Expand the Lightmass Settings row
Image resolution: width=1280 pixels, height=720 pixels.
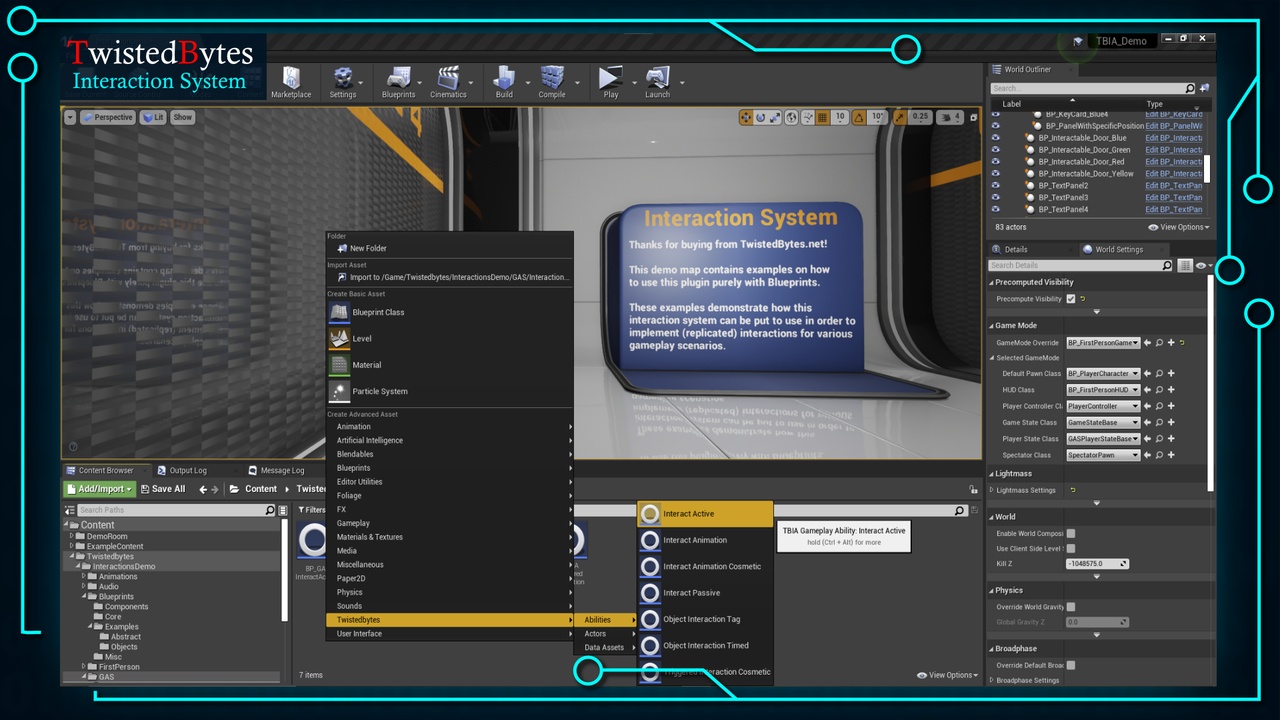tap(992, 490)
